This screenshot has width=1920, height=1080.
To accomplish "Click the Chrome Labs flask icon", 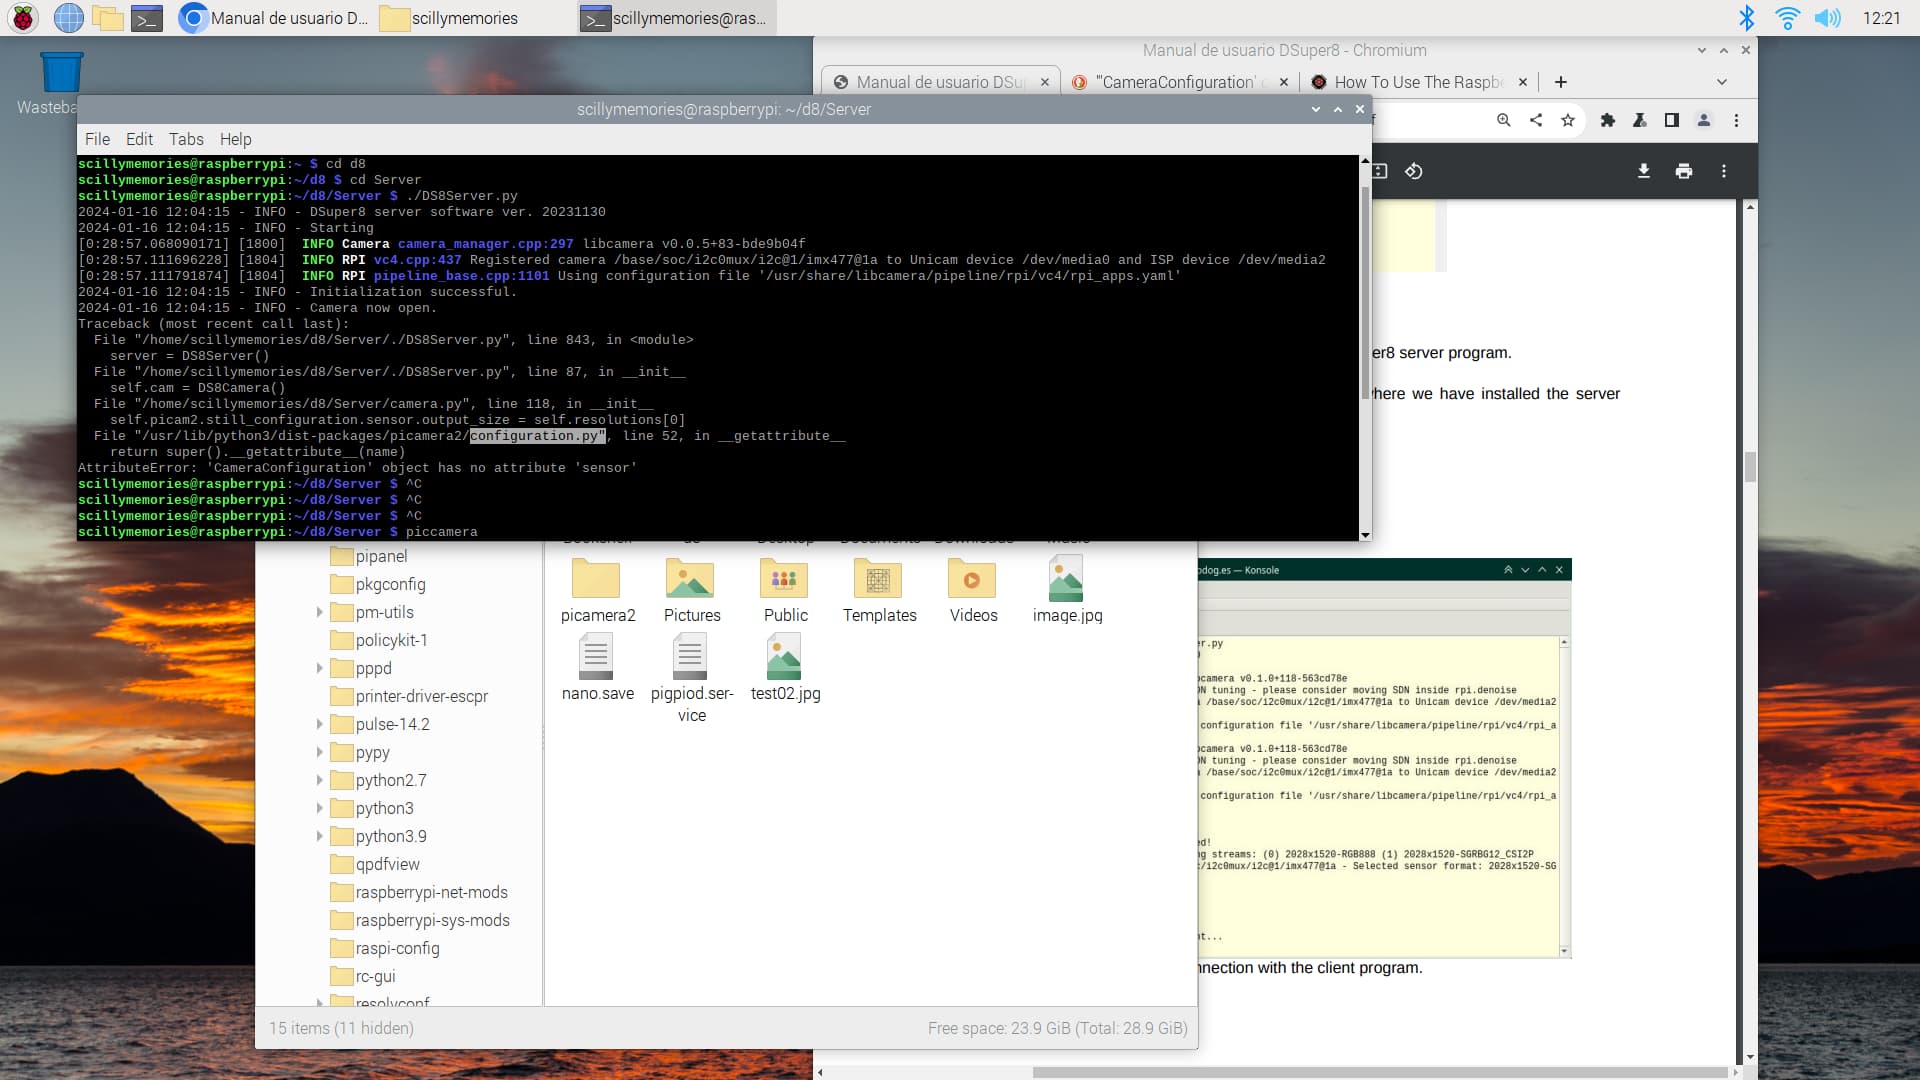I will click(x=1640, y=120).
